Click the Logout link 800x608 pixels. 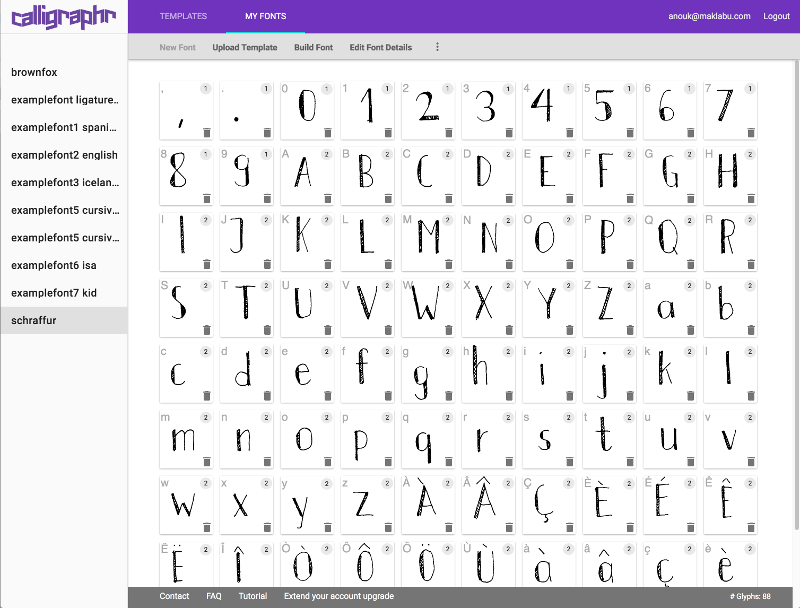(x=777, y=16)
